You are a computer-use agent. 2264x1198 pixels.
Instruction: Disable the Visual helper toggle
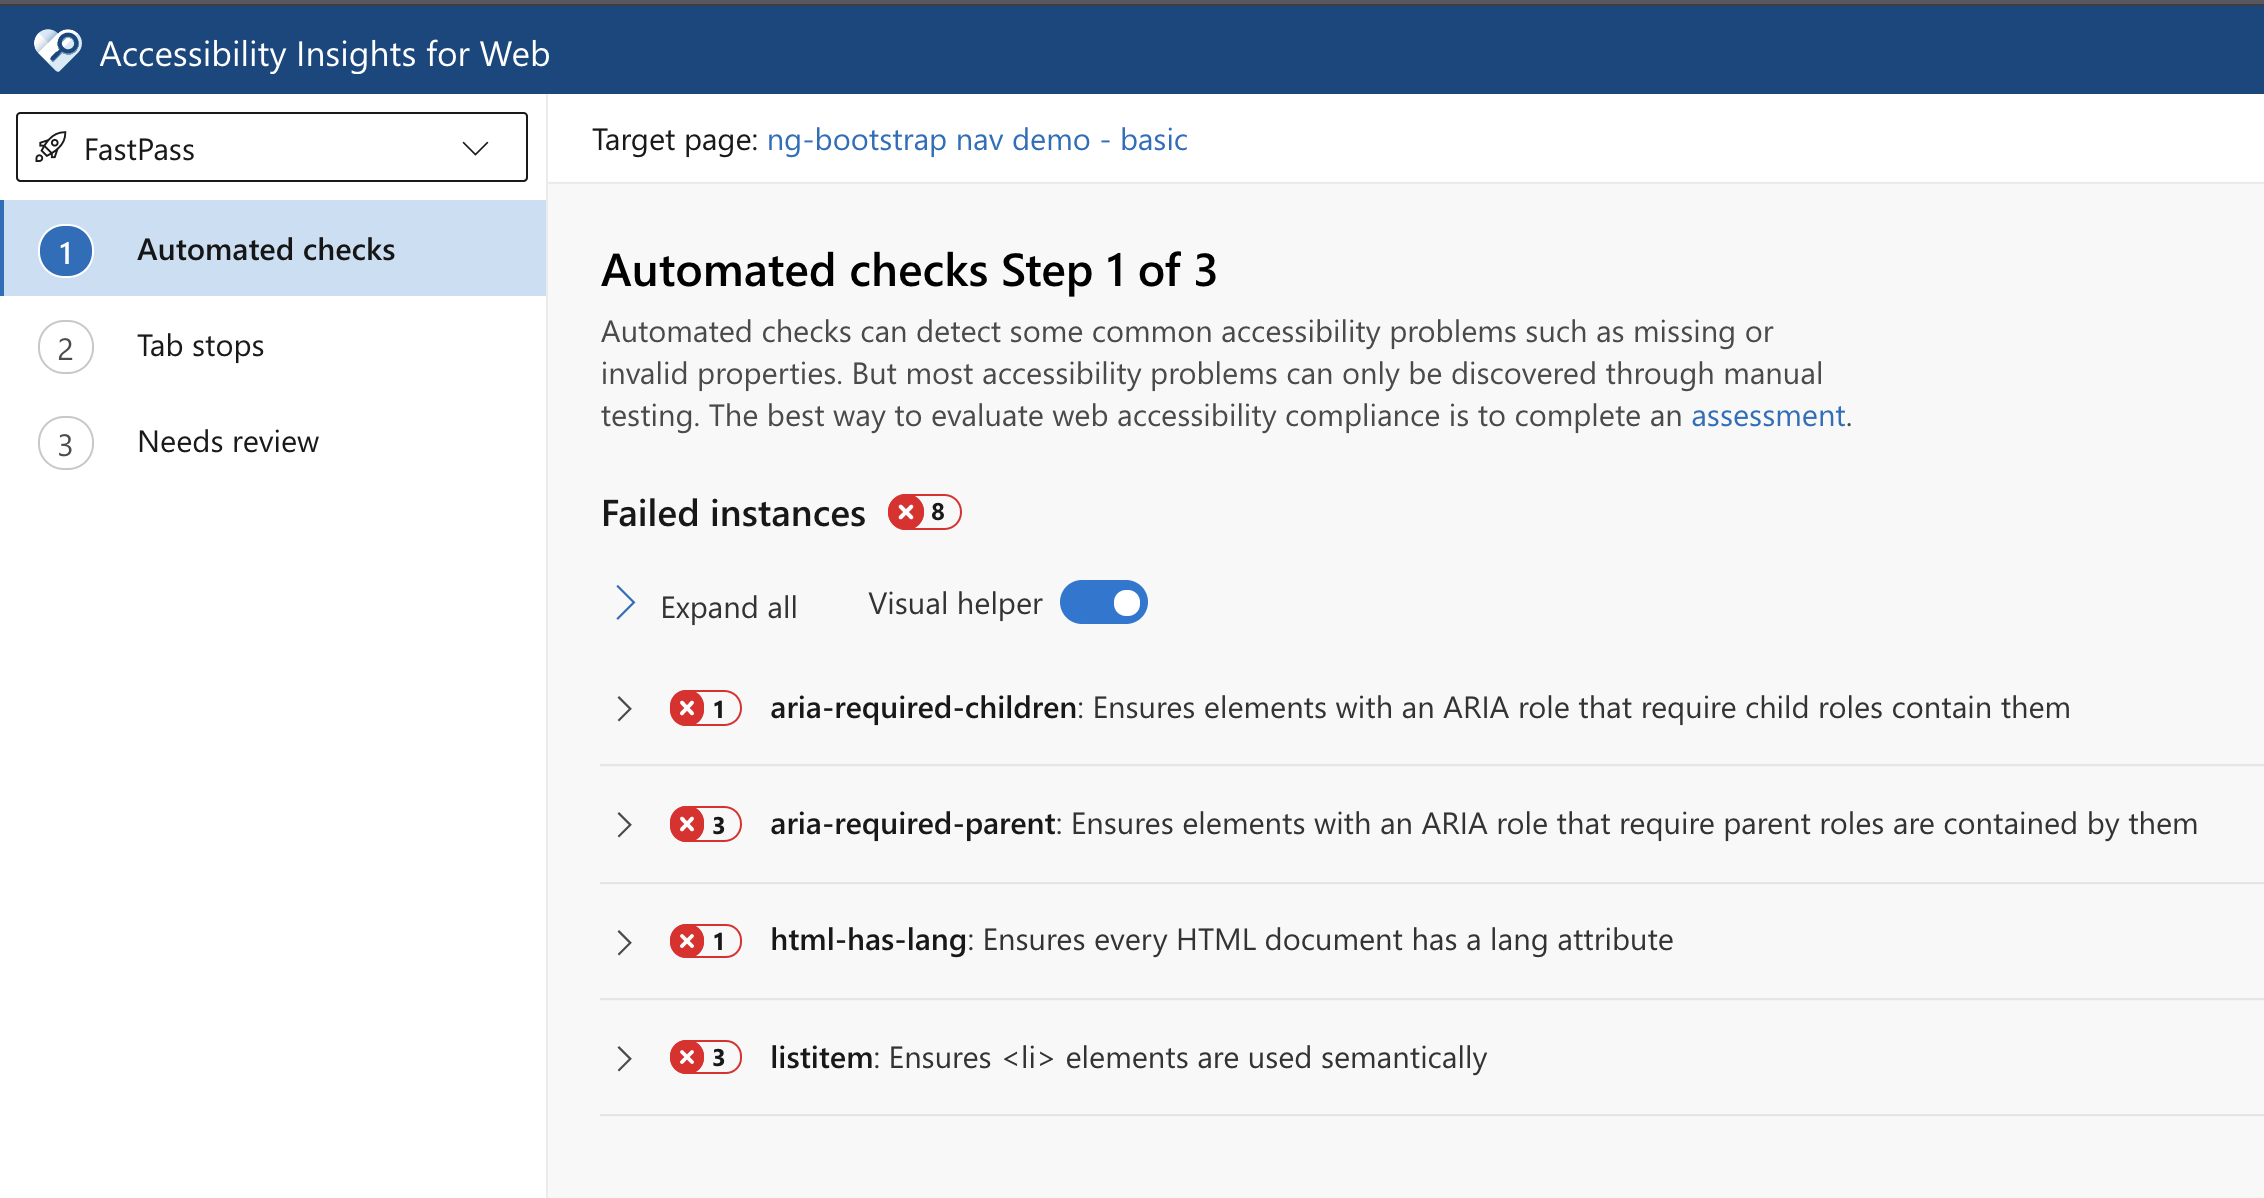coord(1103,602)
